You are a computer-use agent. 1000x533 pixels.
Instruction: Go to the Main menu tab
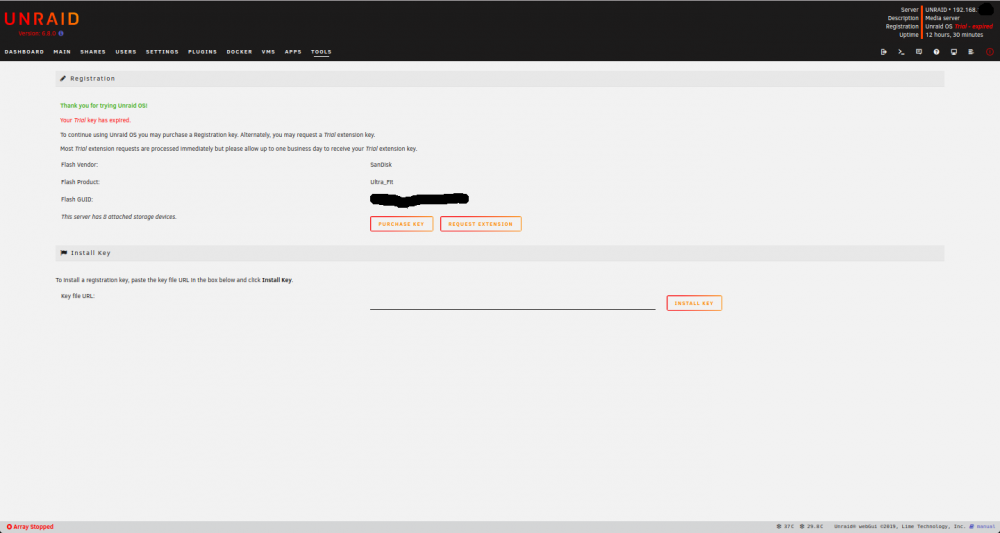[x=62, y=52]
